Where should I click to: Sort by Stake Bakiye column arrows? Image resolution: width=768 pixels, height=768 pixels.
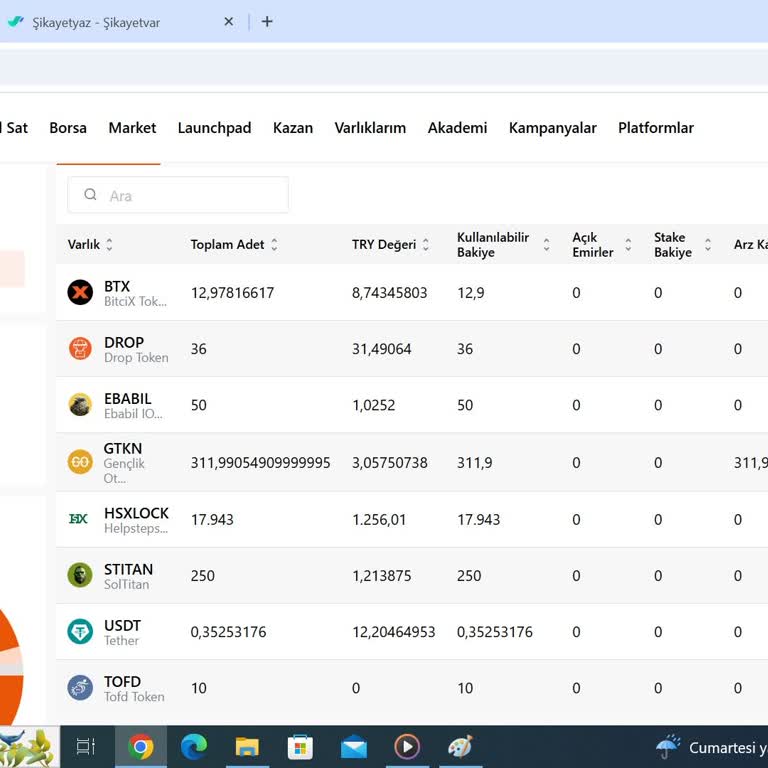pyautogui.click(x=708, y=244)
